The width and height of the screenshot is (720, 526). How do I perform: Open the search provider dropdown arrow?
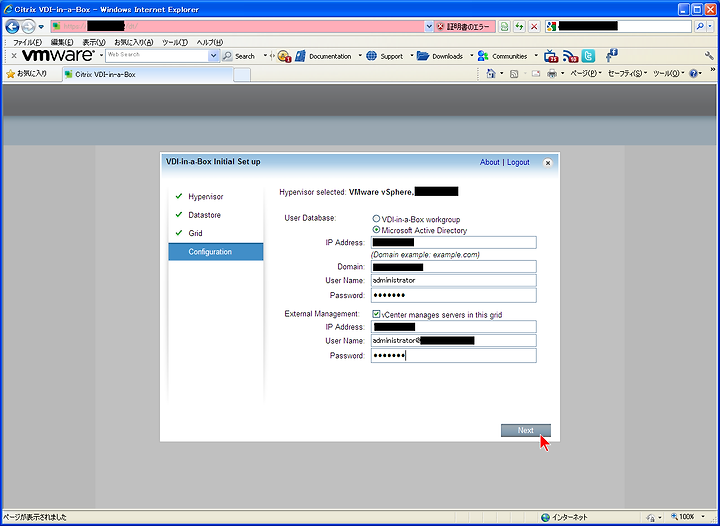coord(710,27)
